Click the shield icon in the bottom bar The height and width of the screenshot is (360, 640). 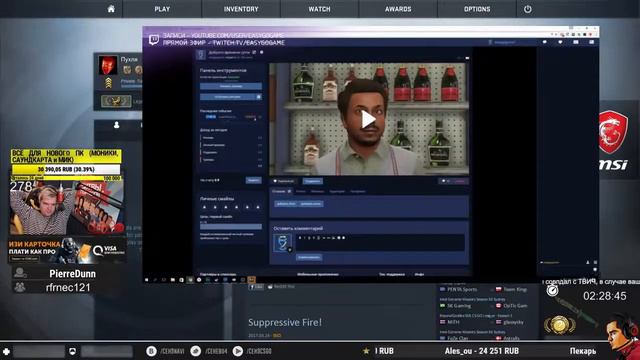coord(72,351)
